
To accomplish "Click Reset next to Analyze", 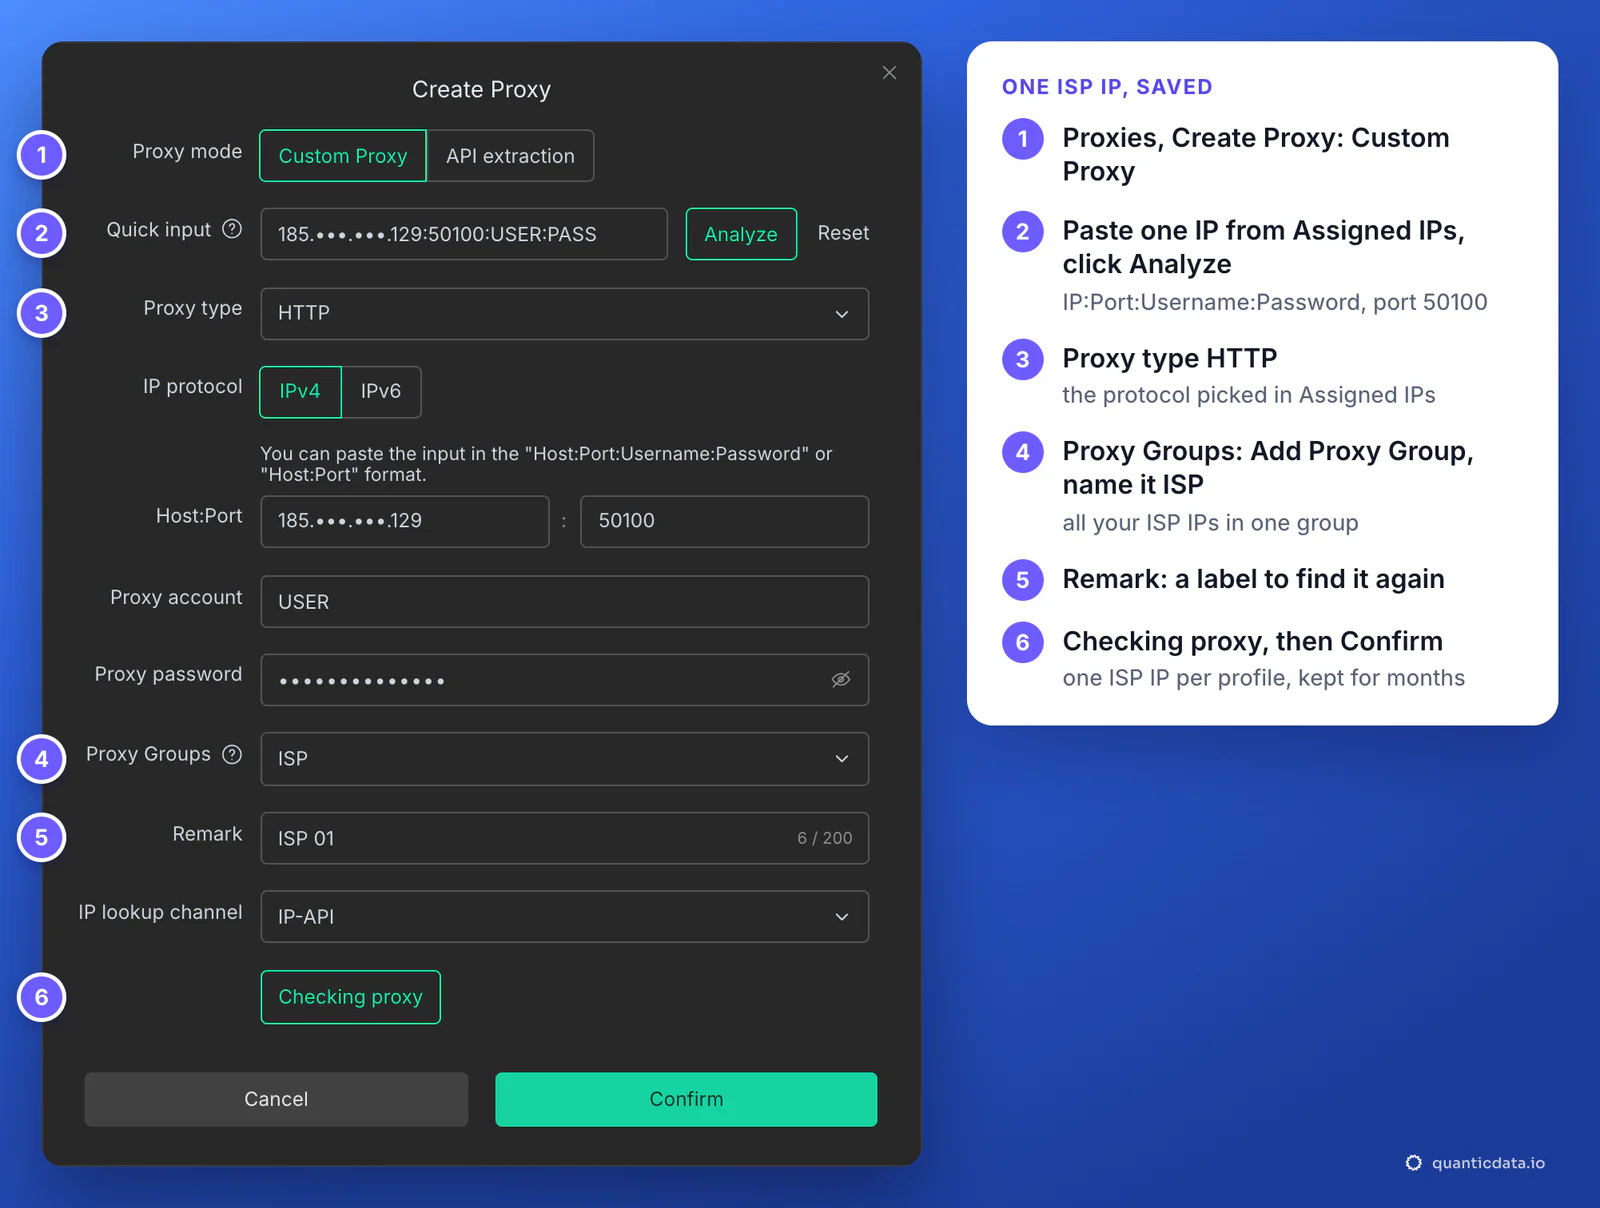I will click(x=843, y=233).
